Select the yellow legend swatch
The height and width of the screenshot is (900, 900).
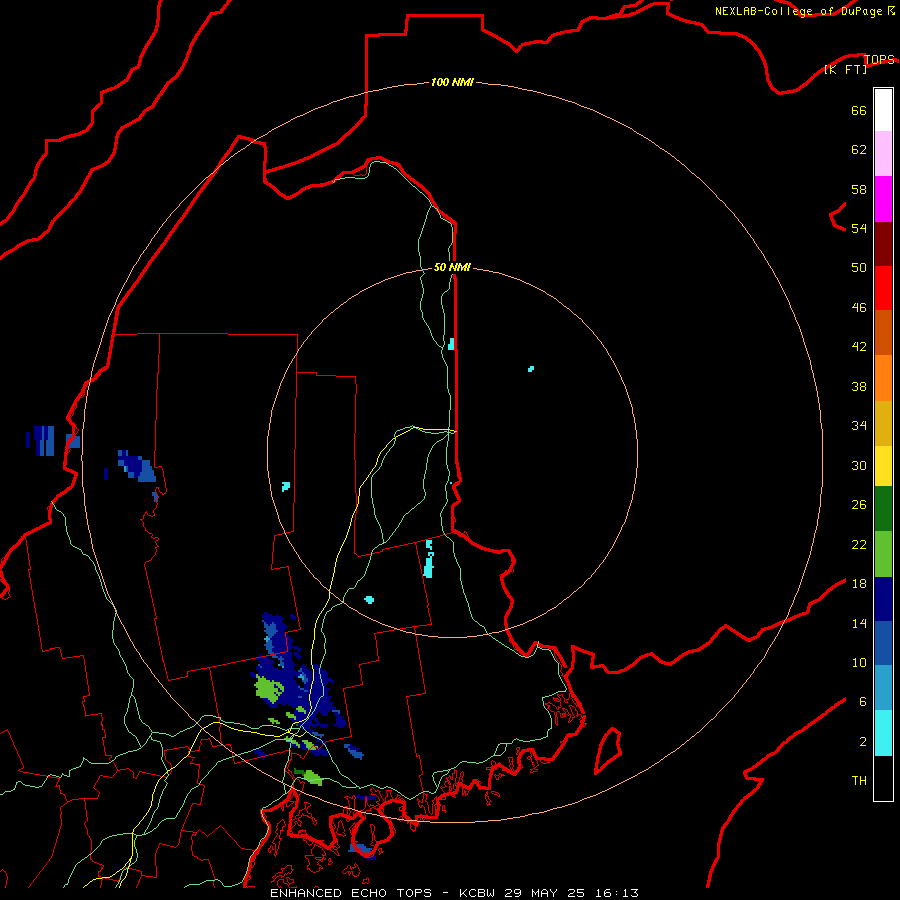pos(883,466)
